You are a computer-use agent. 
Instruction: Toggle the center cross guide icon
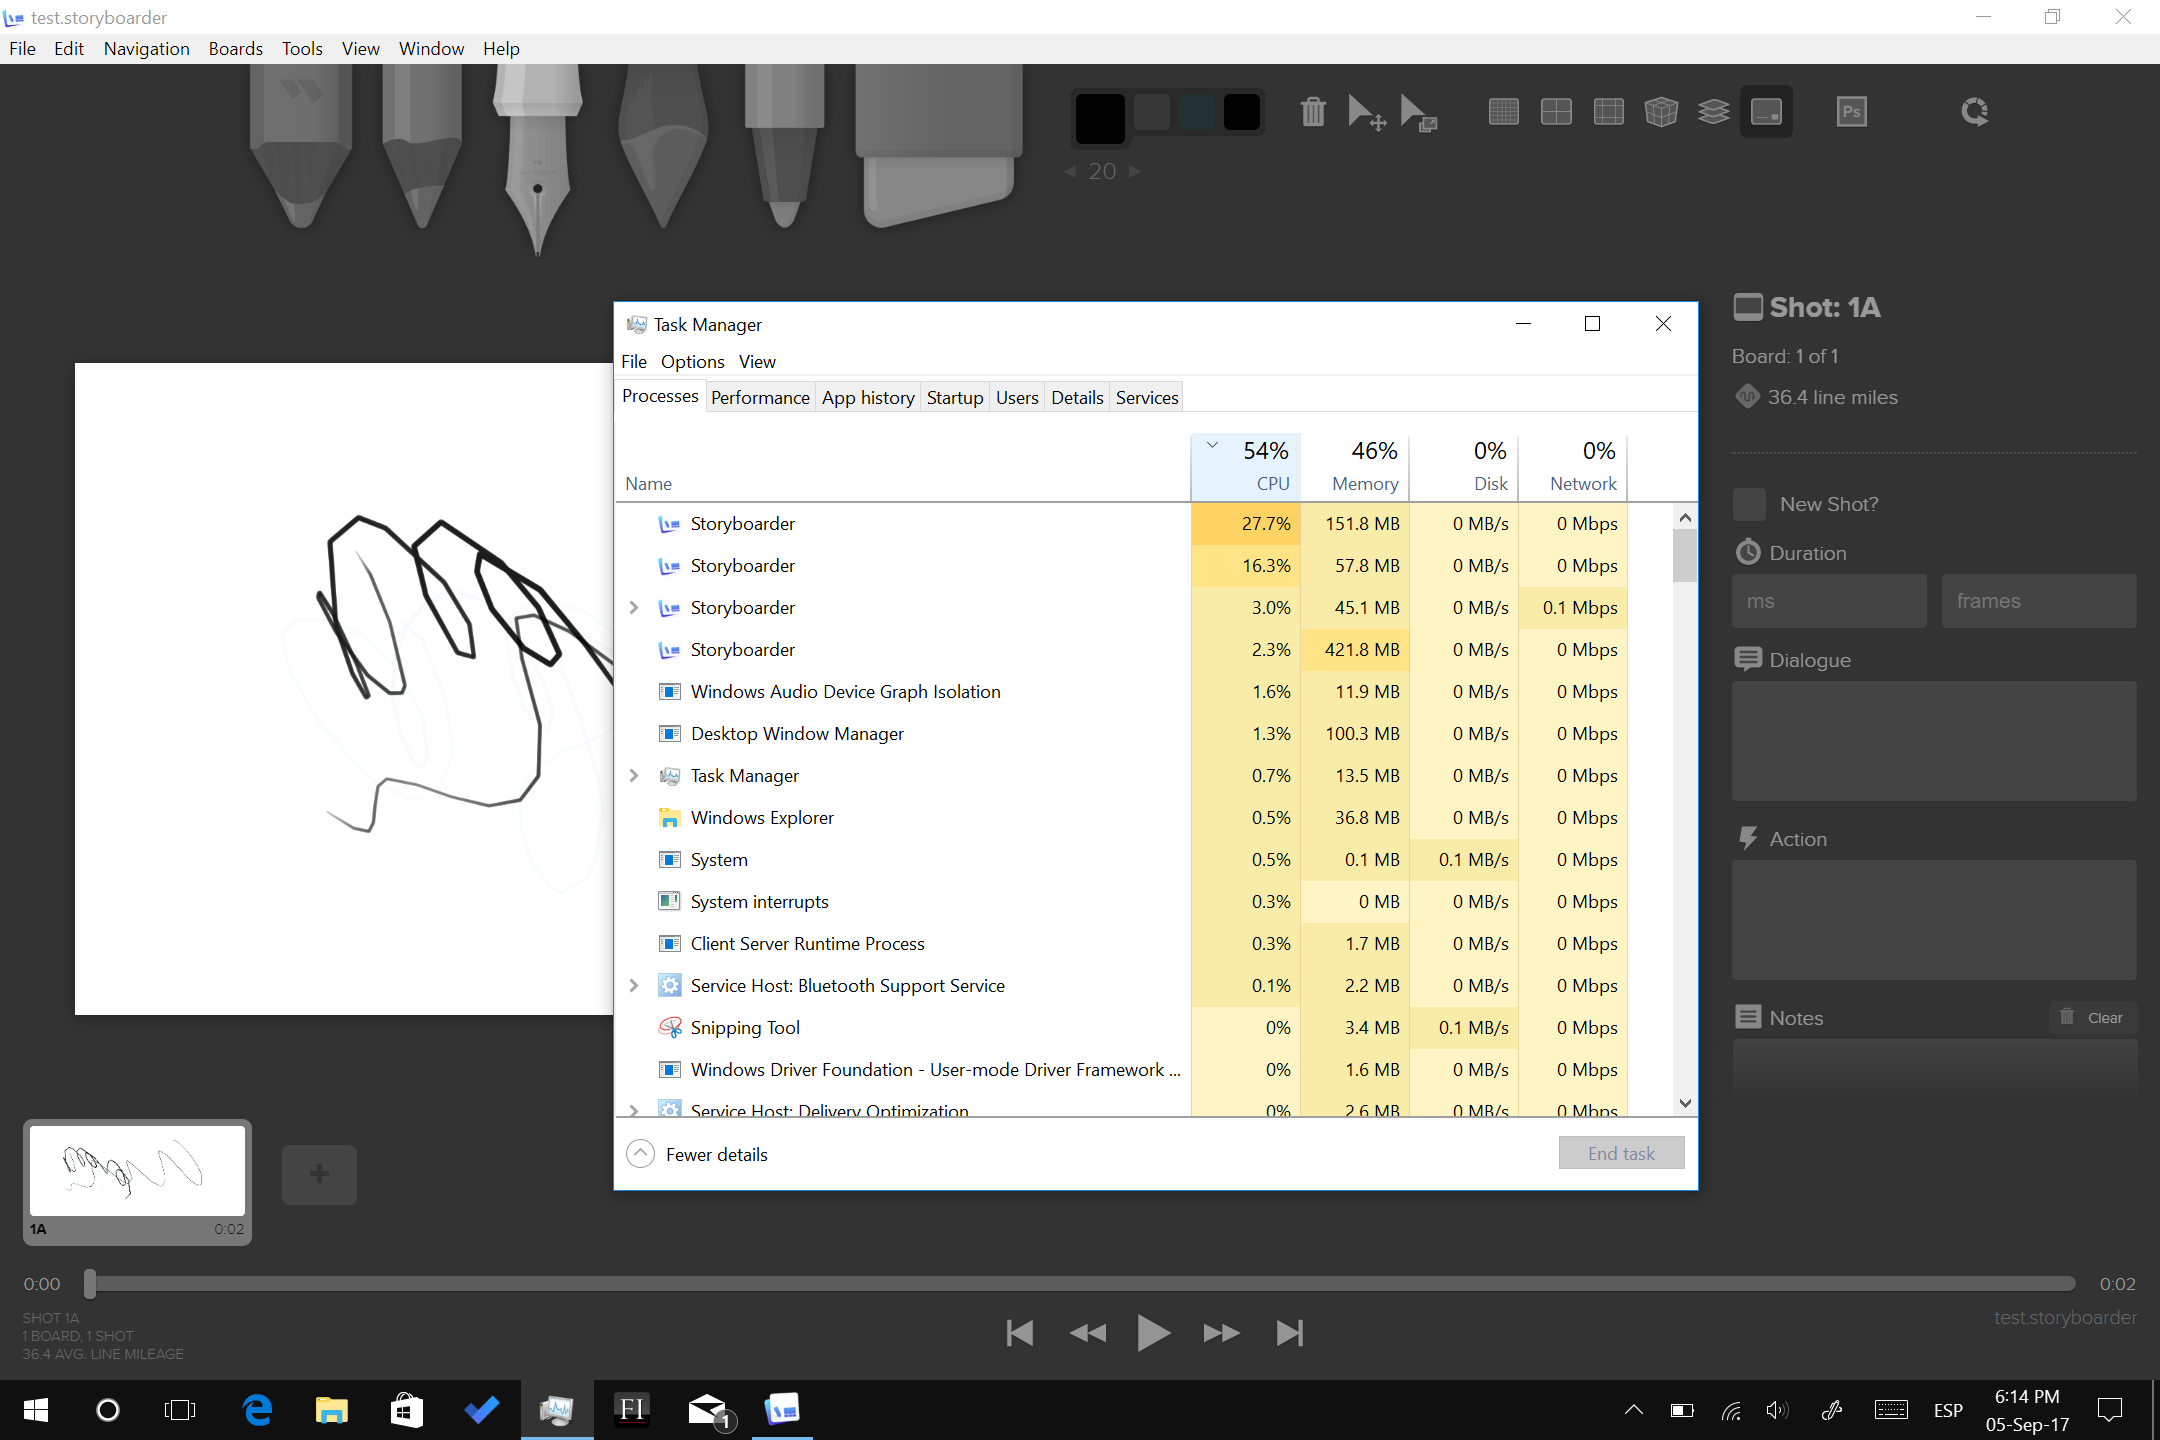[1556, 111]
